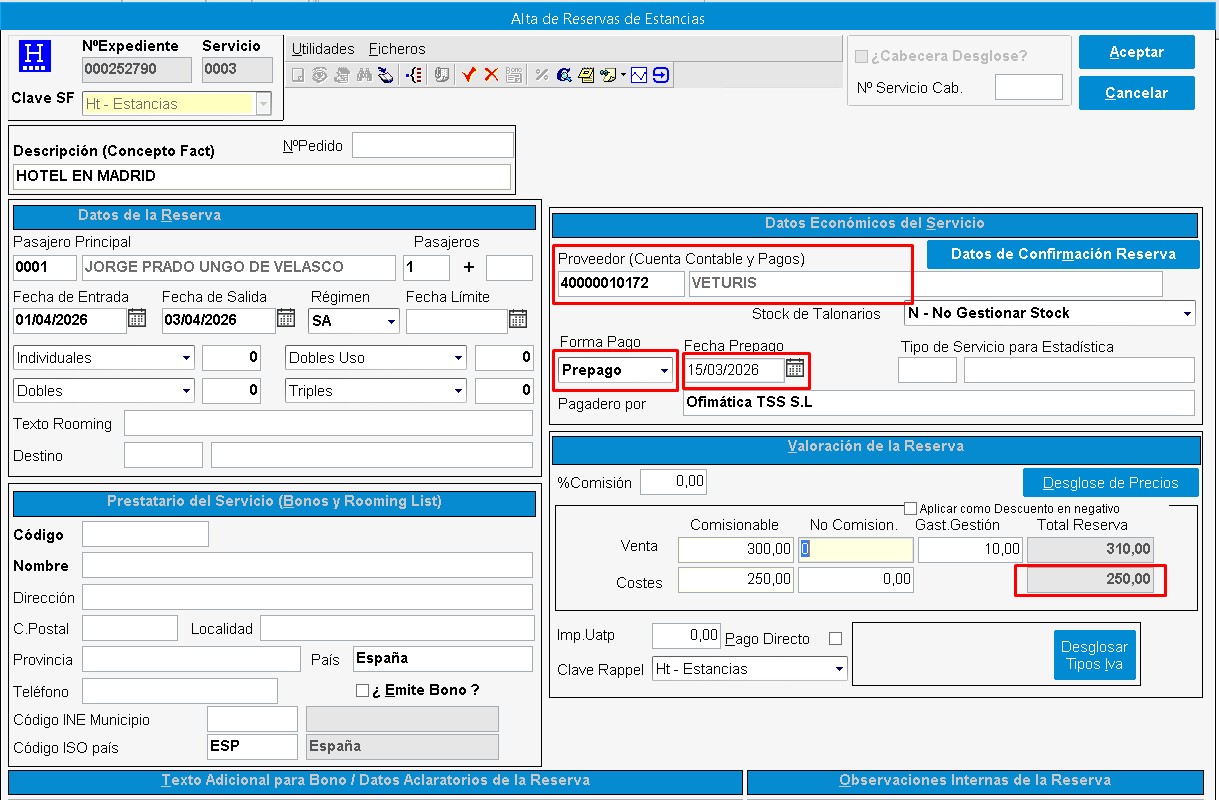
Task: Click the red X toolbar icon
Action: (x=491, y=75)
